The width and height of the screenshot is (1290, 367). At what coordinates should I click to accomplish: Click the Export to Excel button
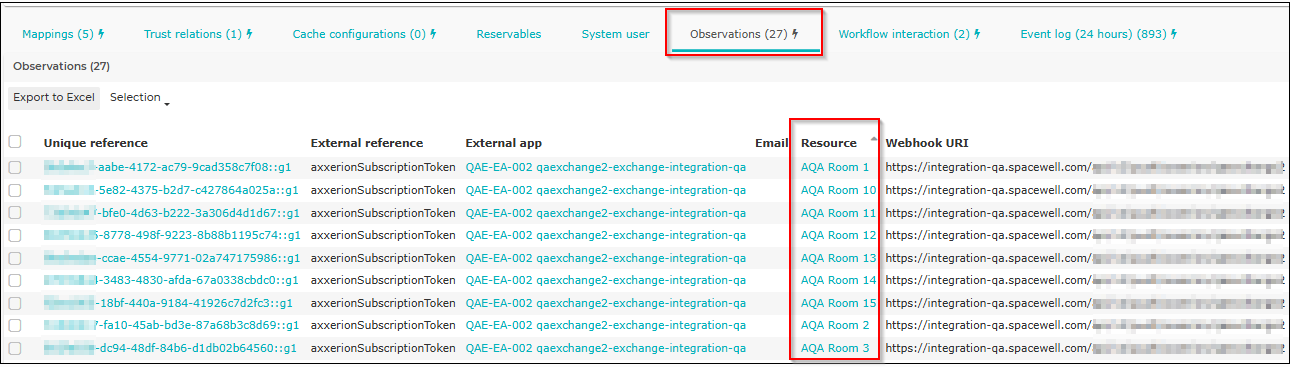(54, 98)
